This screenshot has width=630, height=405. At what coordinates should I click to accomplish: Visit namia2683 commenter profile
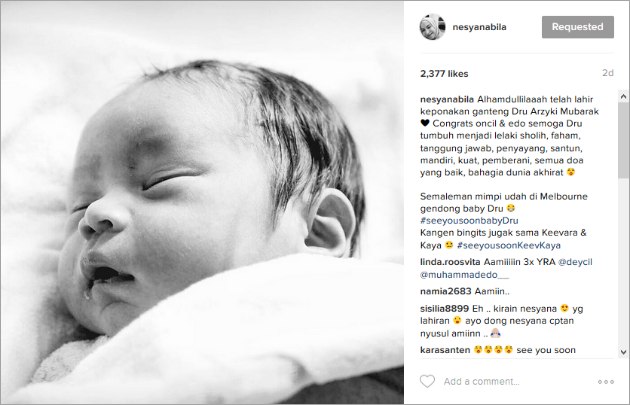[446, 291]
